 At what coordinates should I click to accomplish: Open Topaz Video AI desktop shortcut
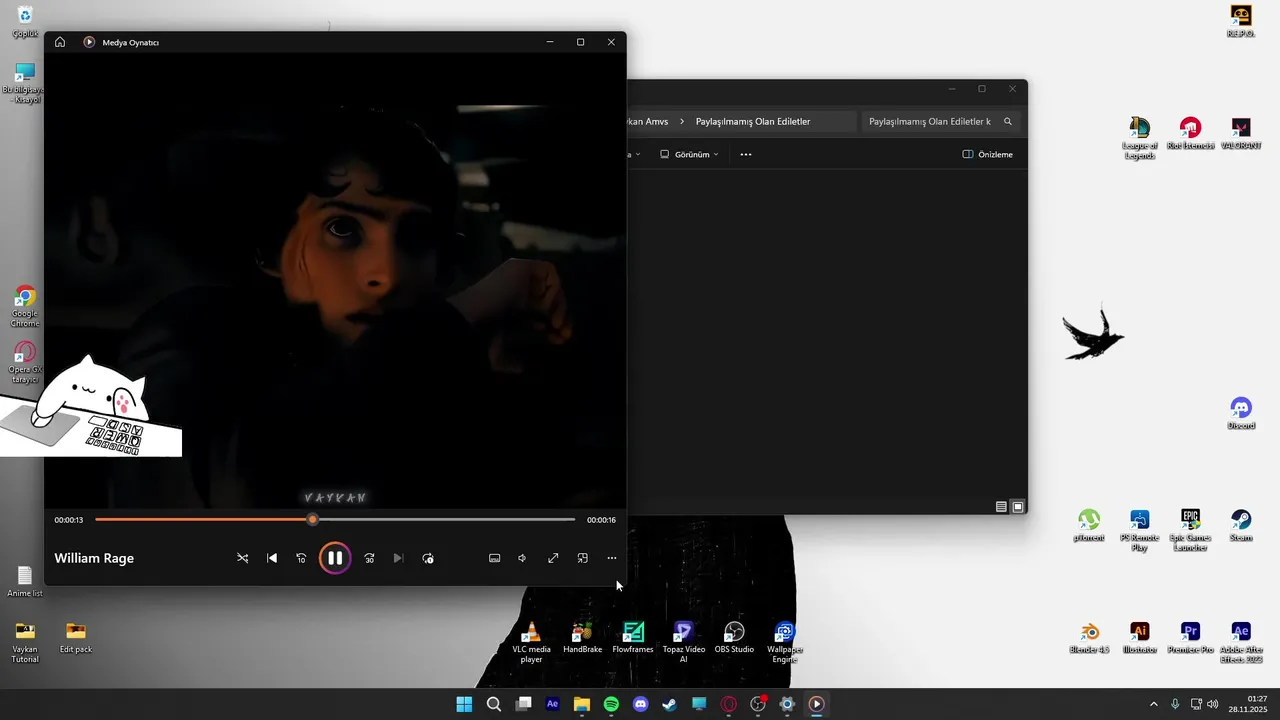coord(683,642)
